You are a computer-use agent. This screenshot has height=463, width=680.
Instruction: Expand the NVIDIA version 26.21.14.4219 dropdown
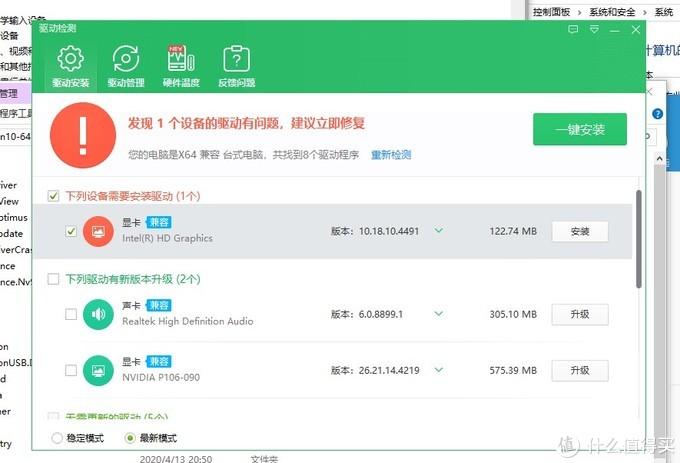click(438, 370)
